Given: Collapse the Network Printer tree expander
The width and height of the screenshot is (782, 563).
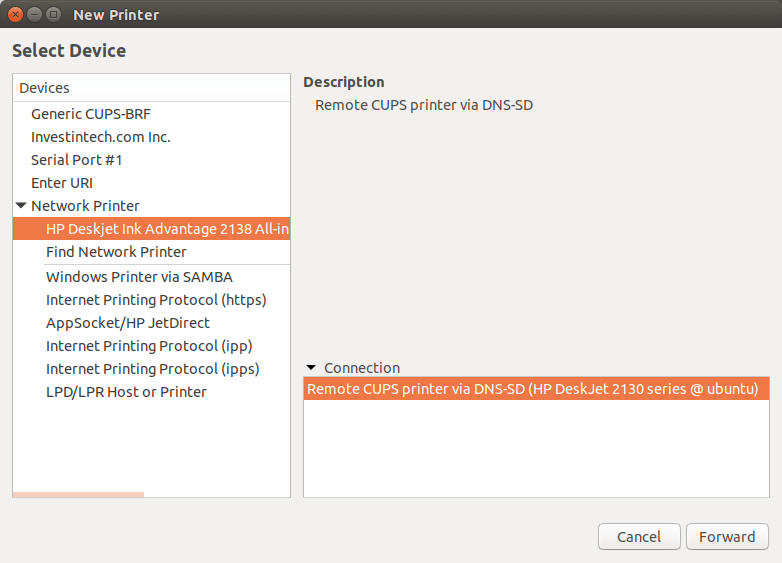Looking at the screenshot, I should point(21,206).
